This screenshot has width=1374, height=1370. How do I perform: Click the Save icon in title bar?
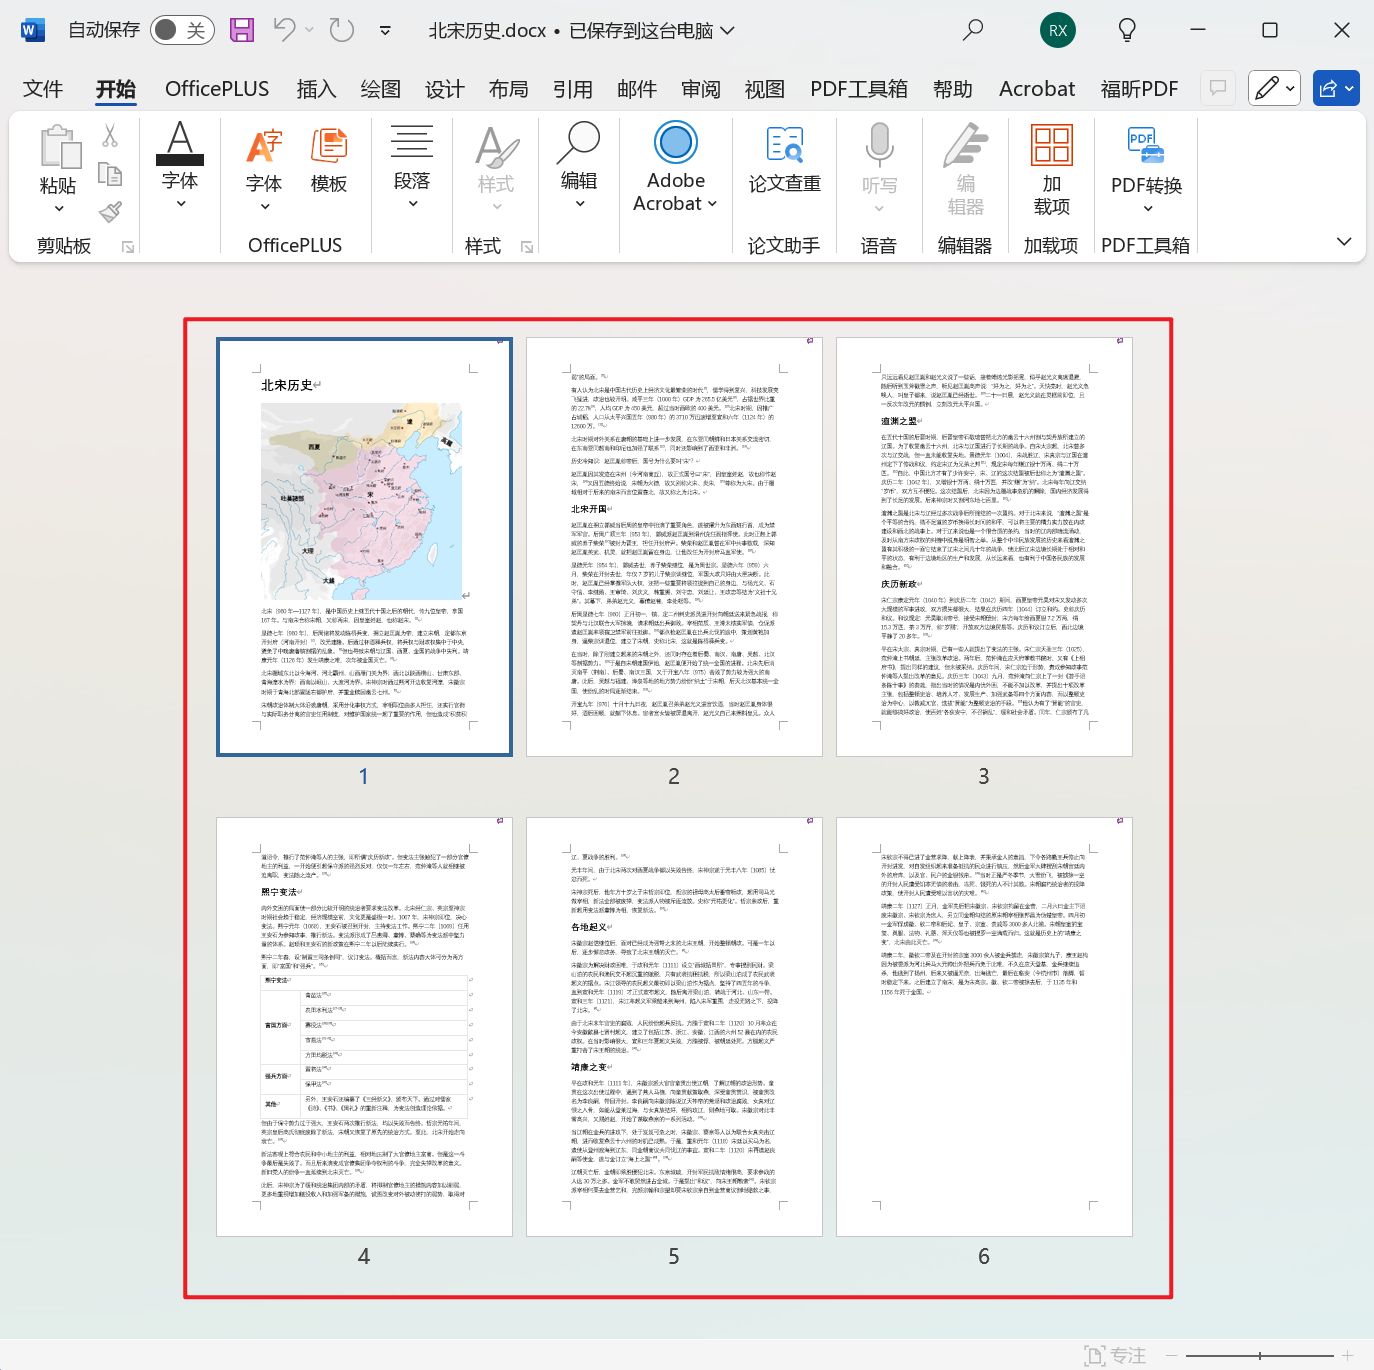[x=242, y=30]
